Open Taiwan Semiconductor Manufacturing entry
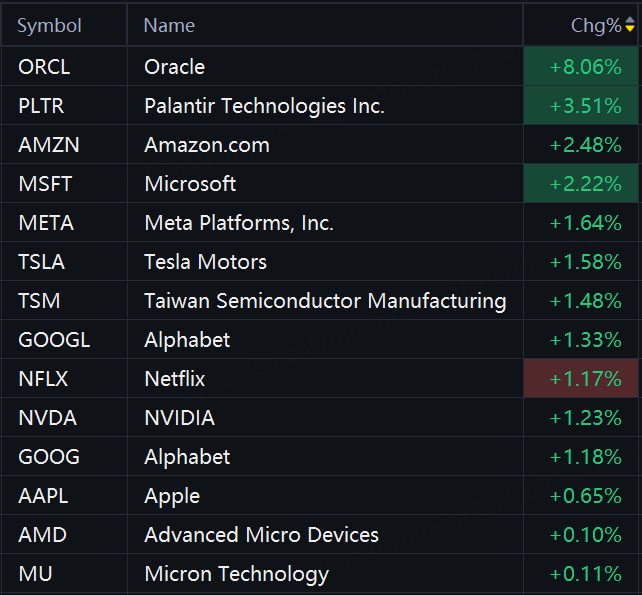Viewport: 642px width, 595px height. [x=325, y=301]
